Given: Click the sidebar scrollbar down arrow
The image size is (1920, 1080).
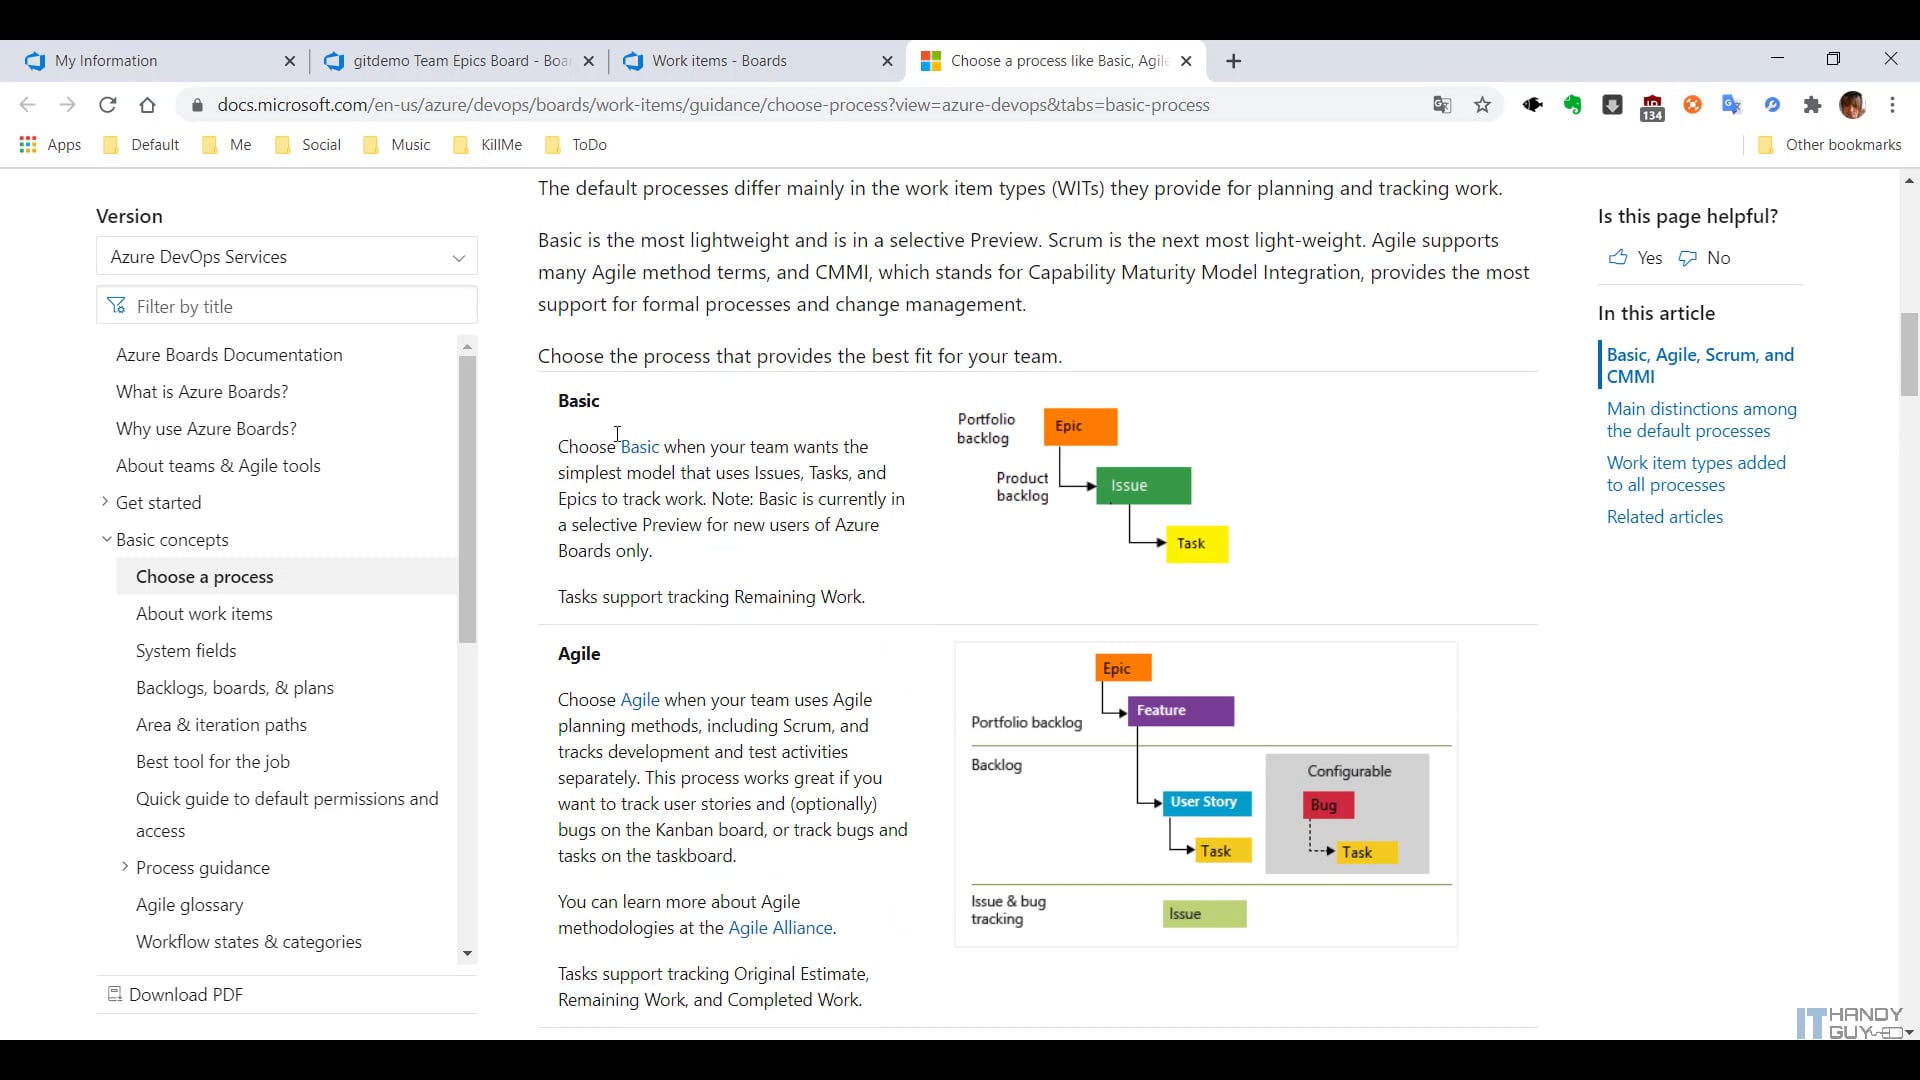Looking at the screenshot, I should click(467, 954).
